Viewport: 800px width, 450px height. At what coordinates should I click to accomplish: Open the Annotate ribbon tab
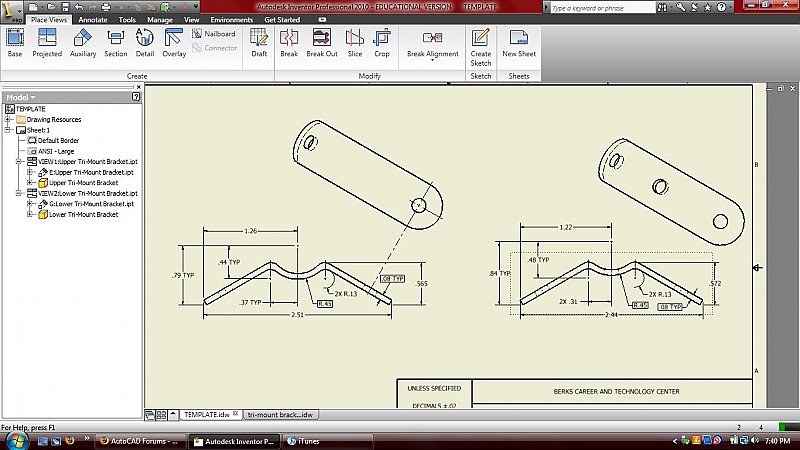click(93, 20)
